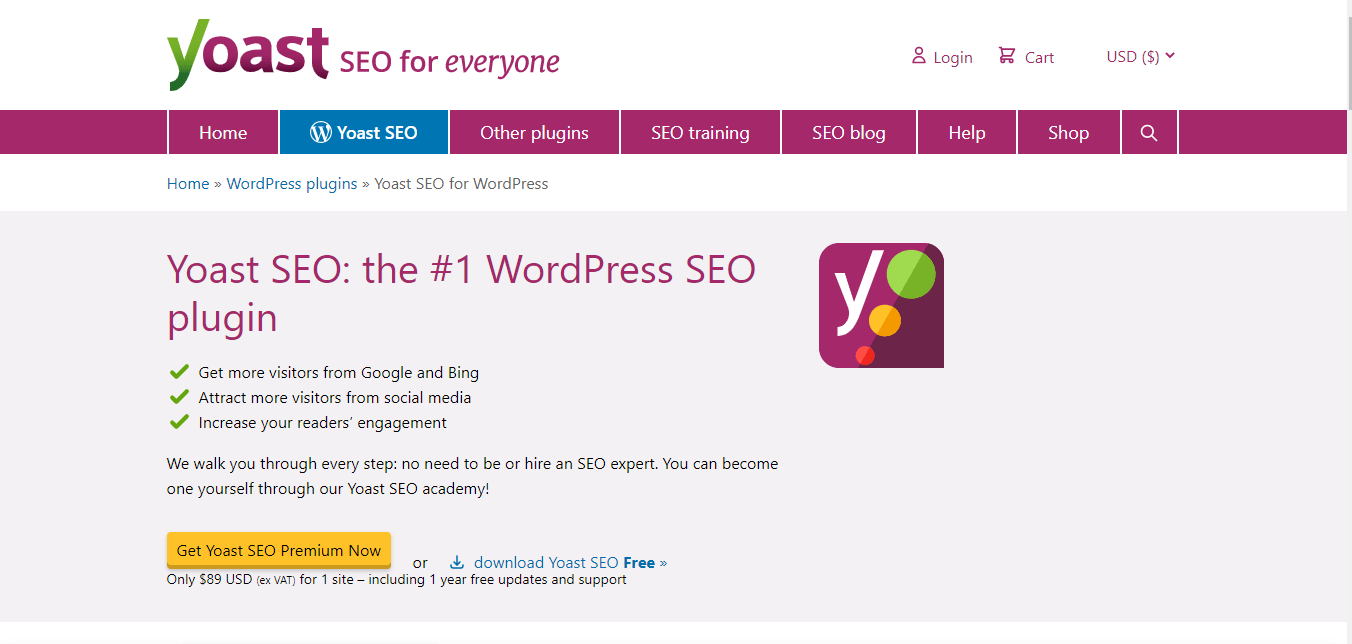
Task: Open the SEO training menu item
Action: (700, 133)
